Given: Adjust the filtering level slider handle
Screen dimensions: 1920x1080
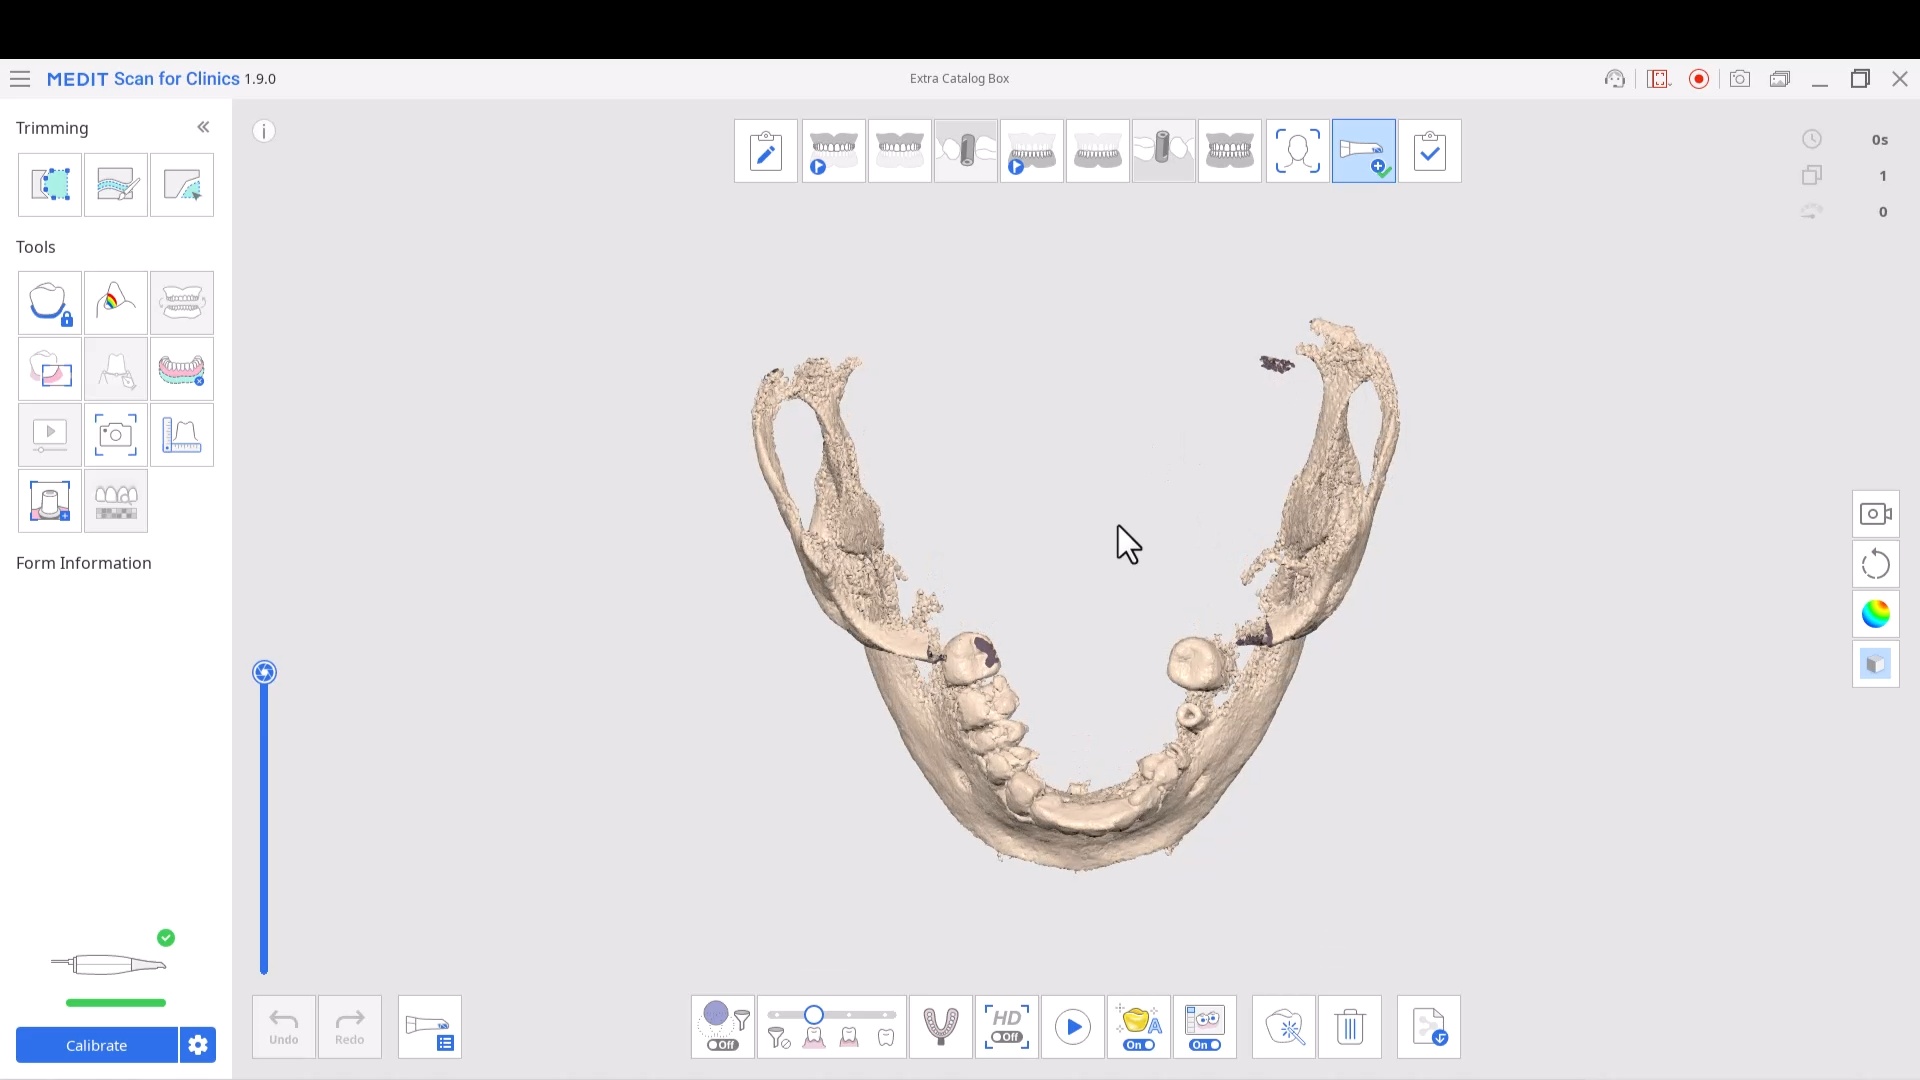Looking at the screenshot, I should 814,1015.
